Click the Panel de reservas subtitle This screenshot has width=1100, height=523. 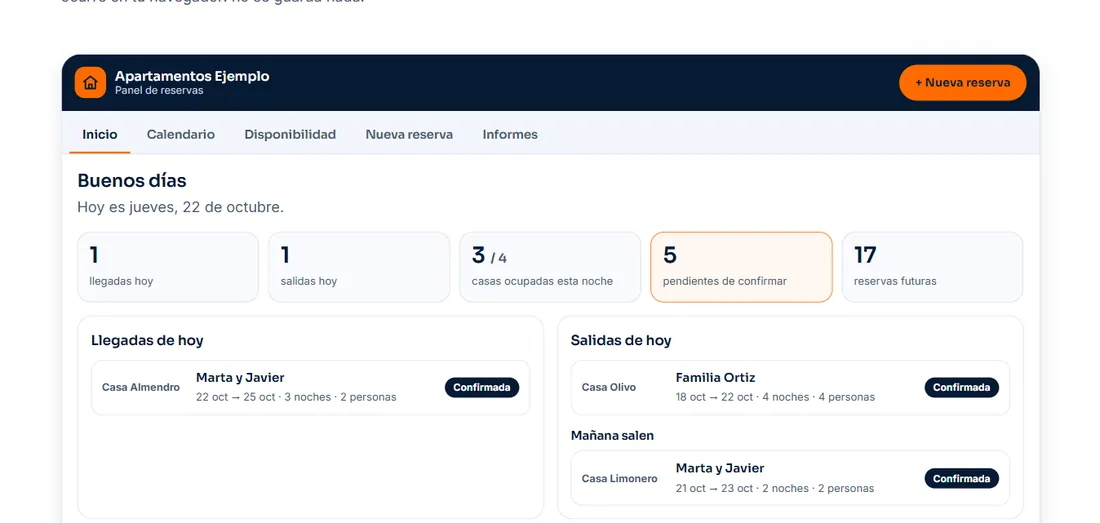(x=159, y=90)
